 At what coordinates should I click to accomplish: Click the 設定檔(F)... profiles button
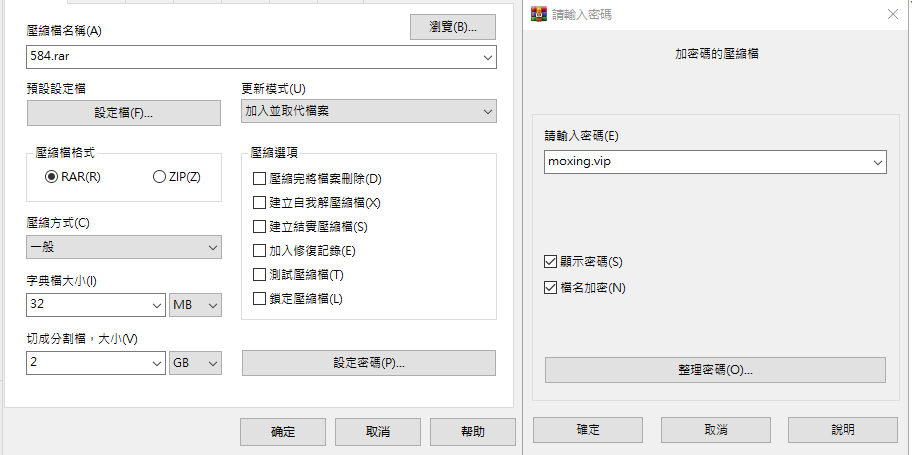124,113
